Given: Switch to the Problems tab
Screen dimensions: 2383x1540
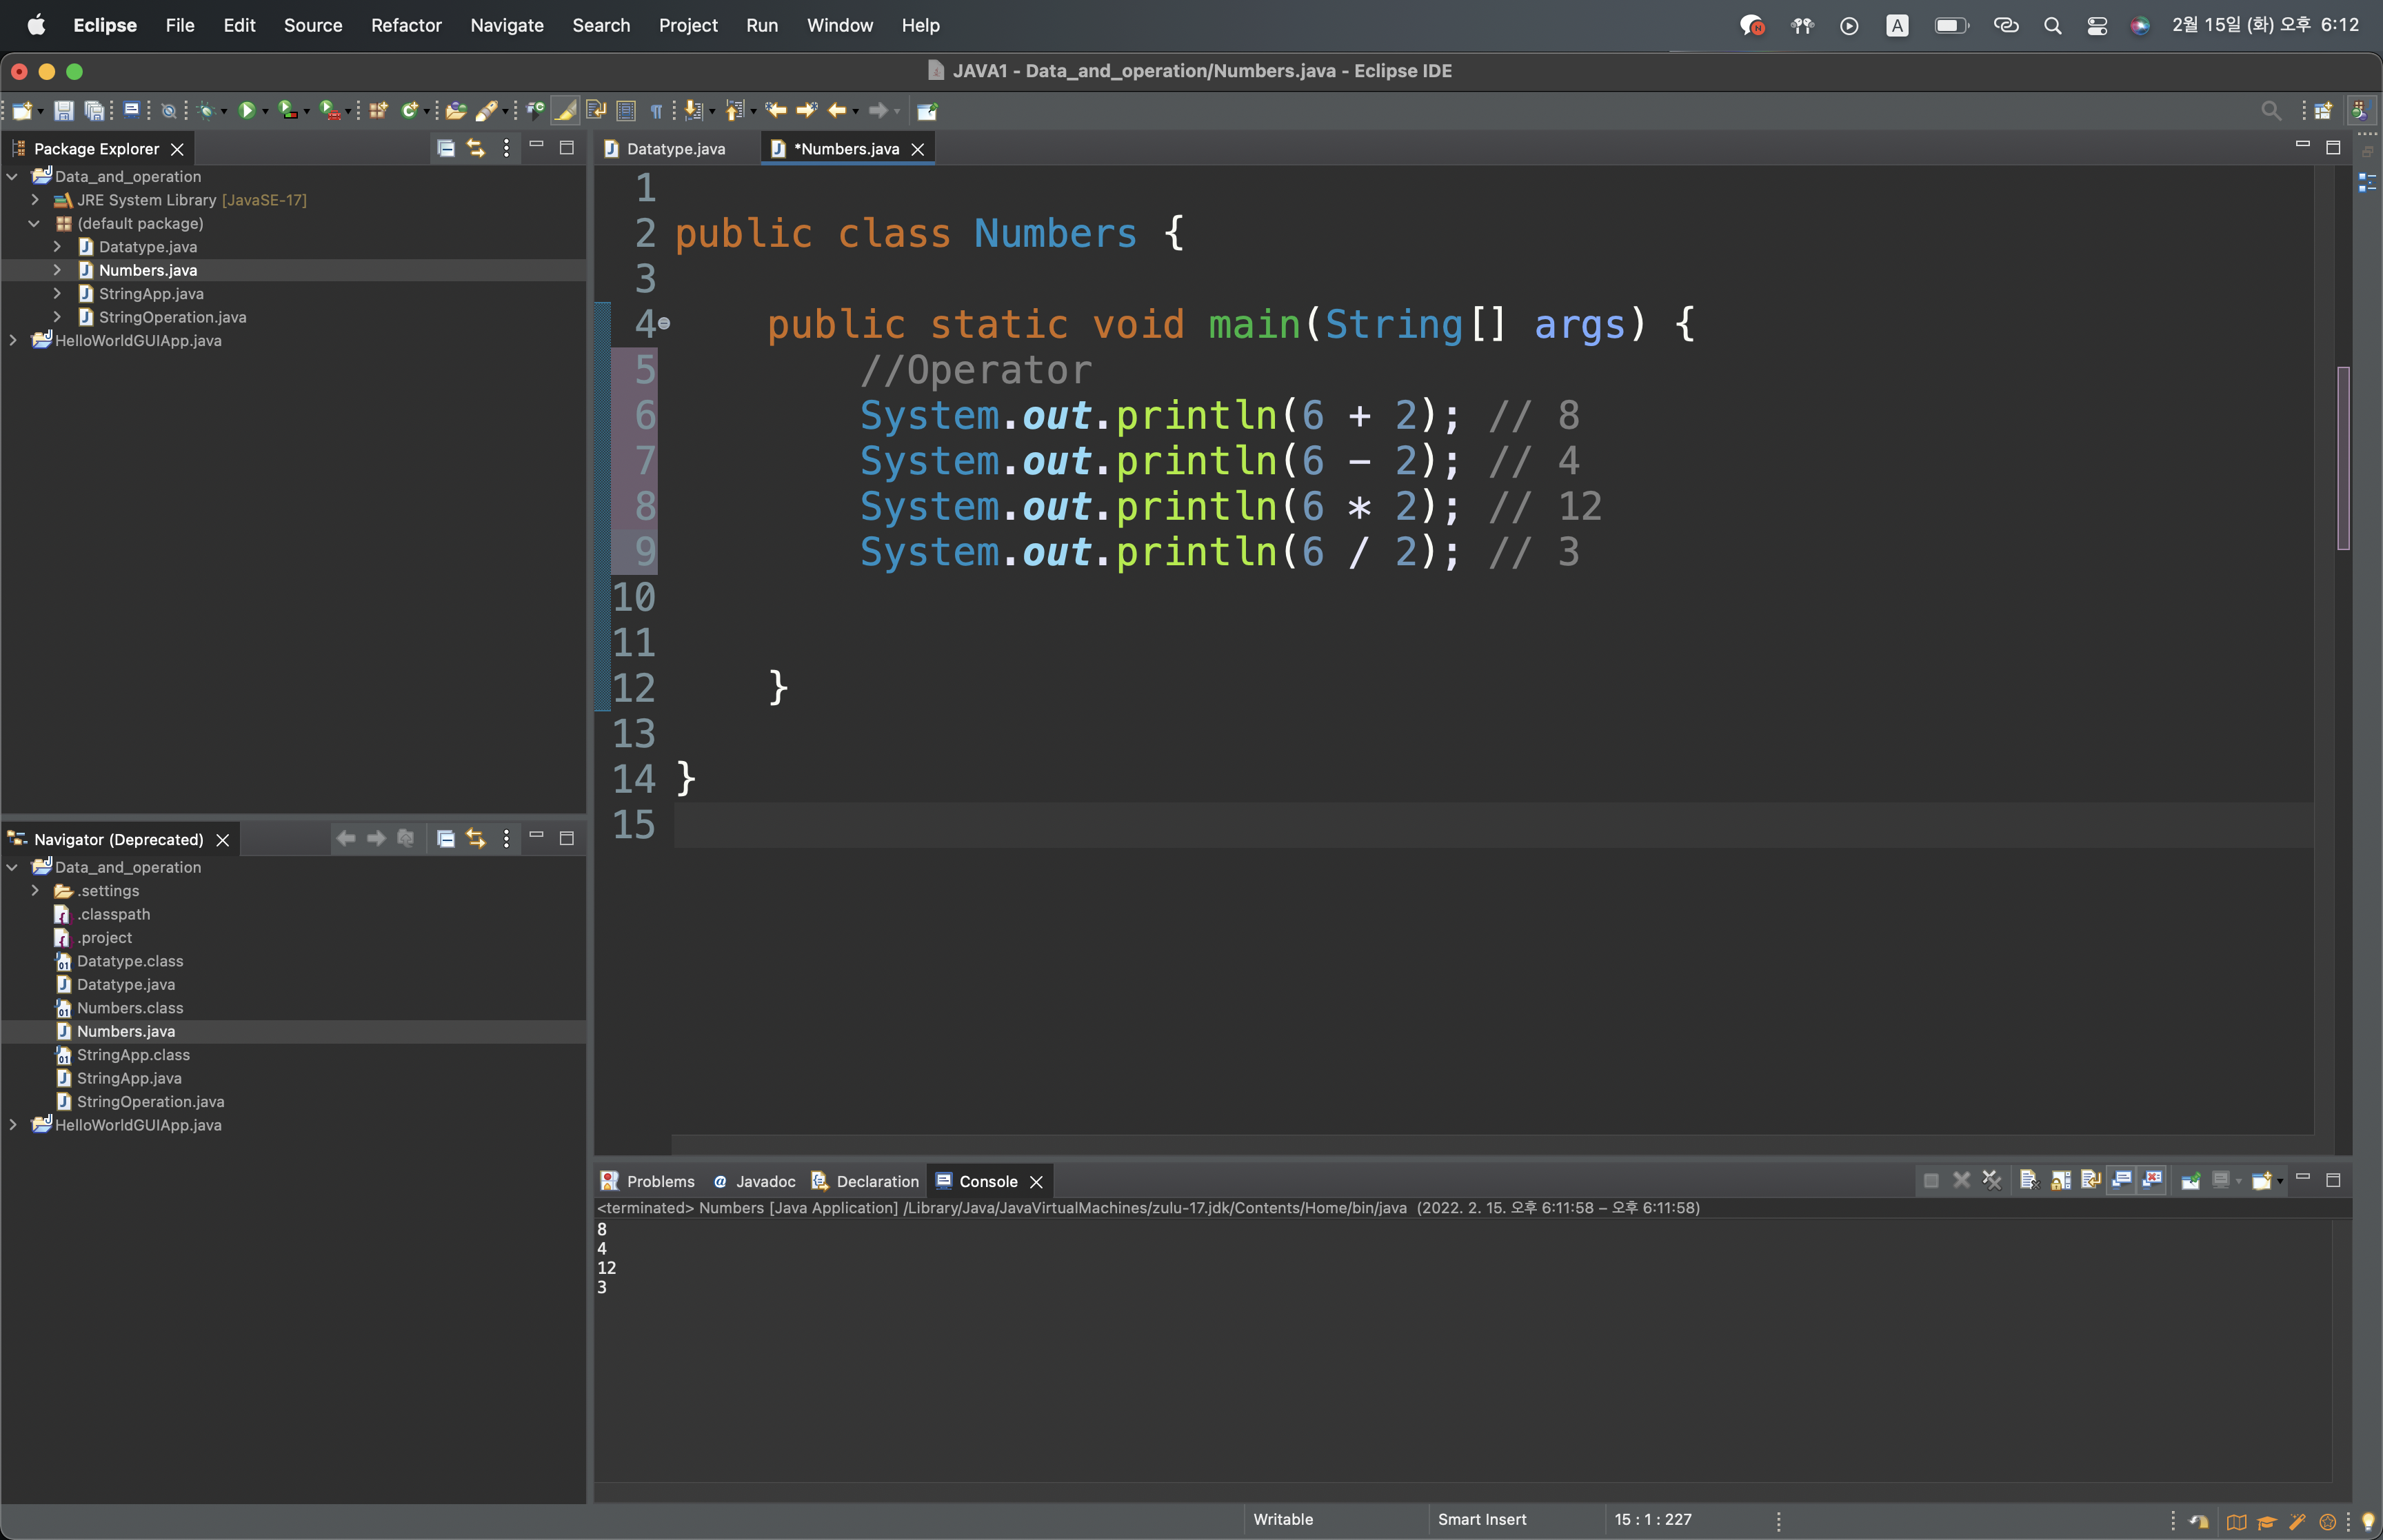Looking at the screenshot, I should 659,1181.
